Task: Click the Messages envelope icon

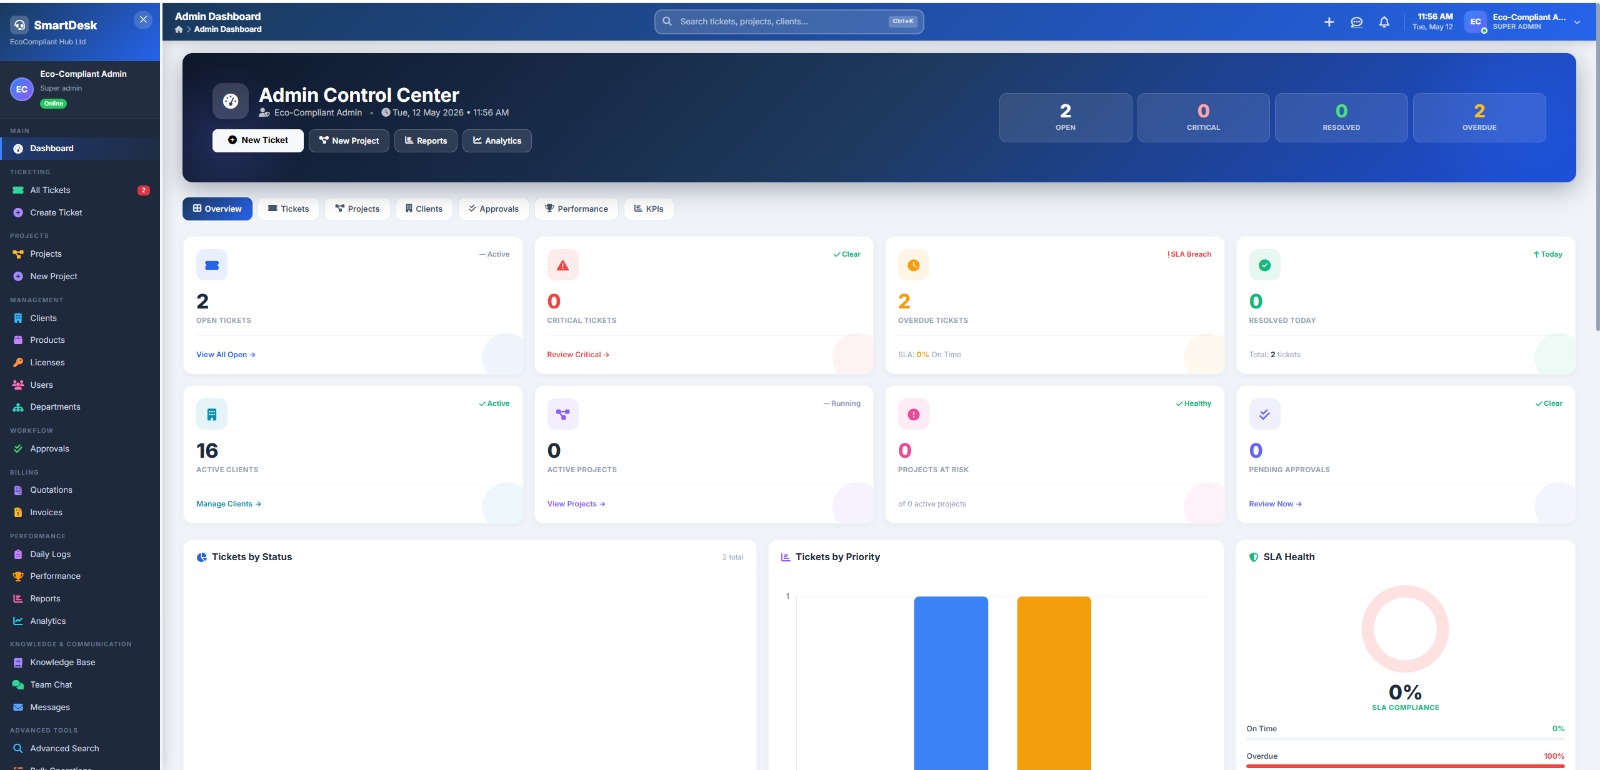Action: tap(18, 707)
